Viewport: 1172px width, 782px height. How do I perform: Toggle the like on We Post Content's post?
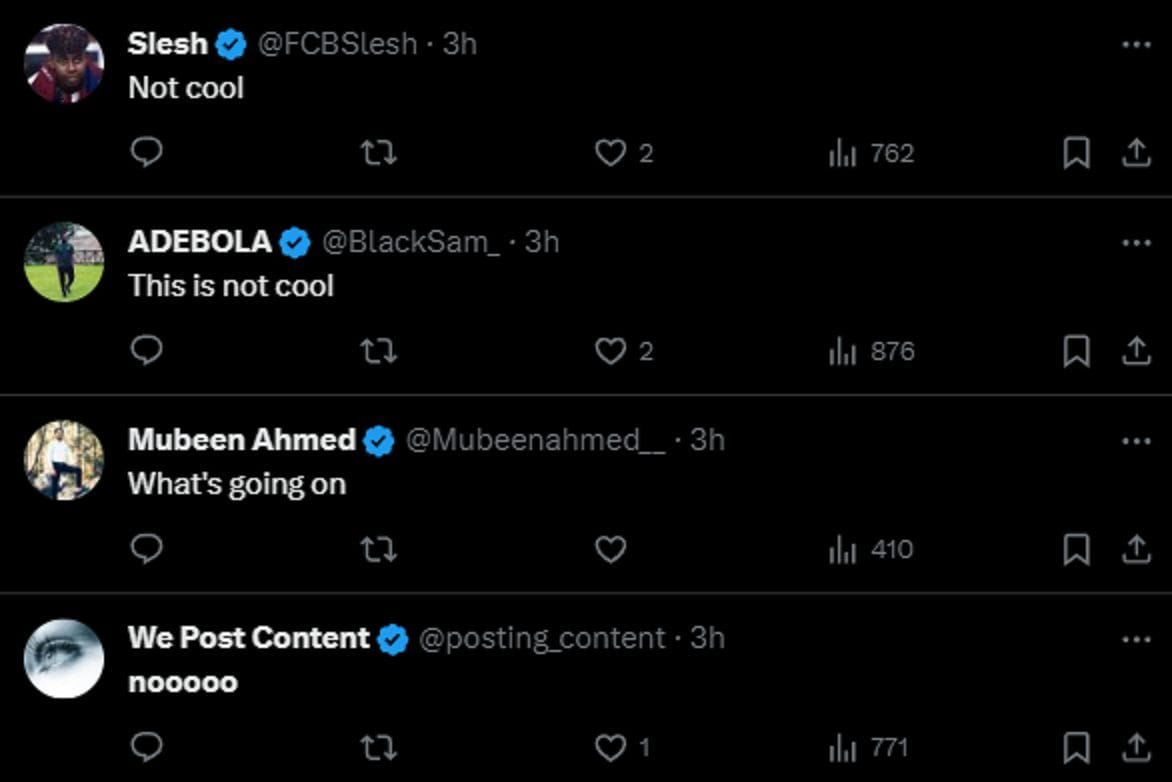[611, 746]
